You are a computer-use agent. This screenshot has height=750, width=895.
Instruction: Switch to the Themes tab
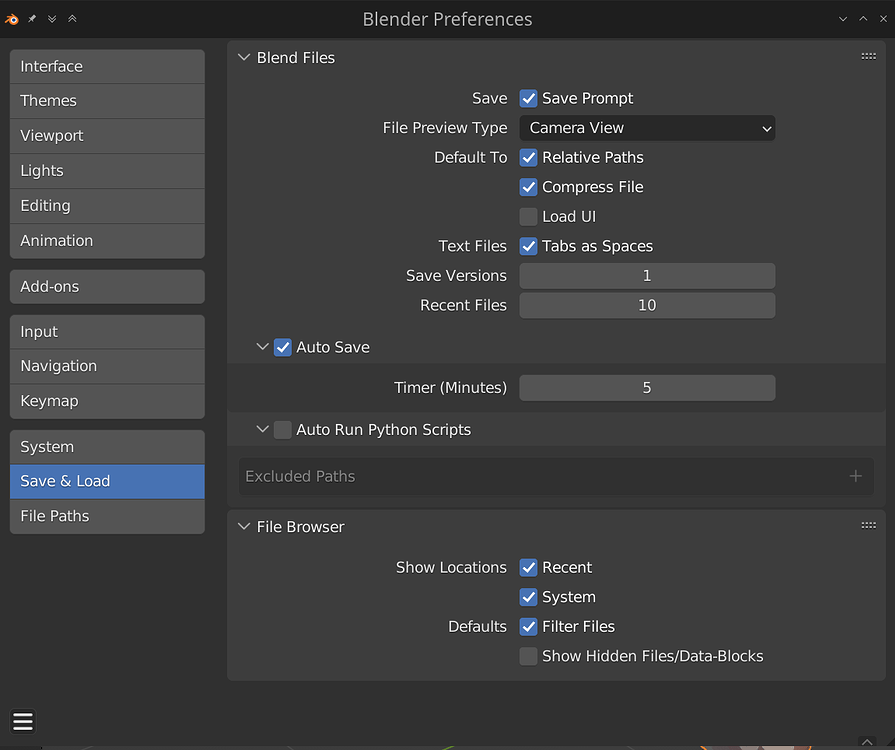tap(107, 101)
